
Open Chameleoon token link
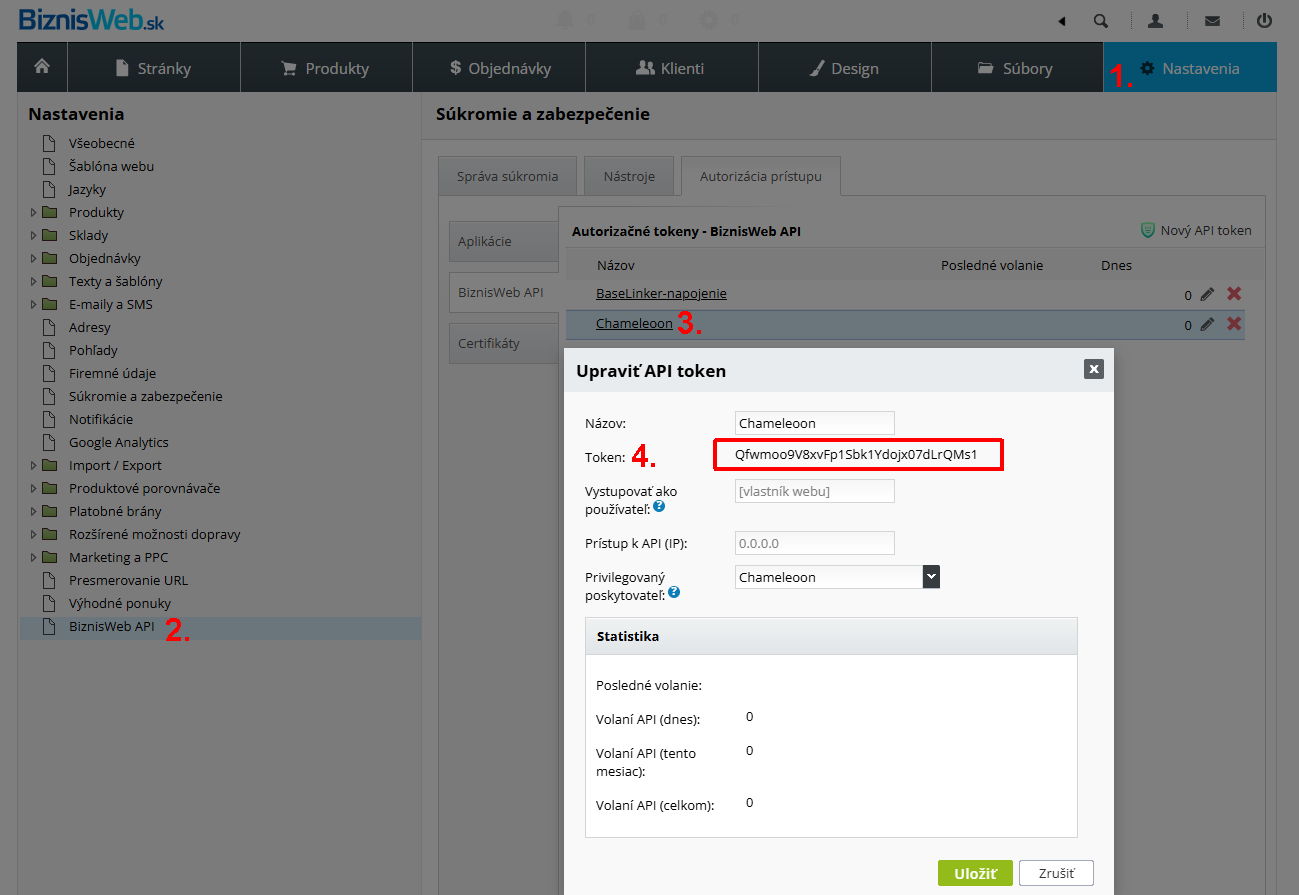tap(634, 323)
